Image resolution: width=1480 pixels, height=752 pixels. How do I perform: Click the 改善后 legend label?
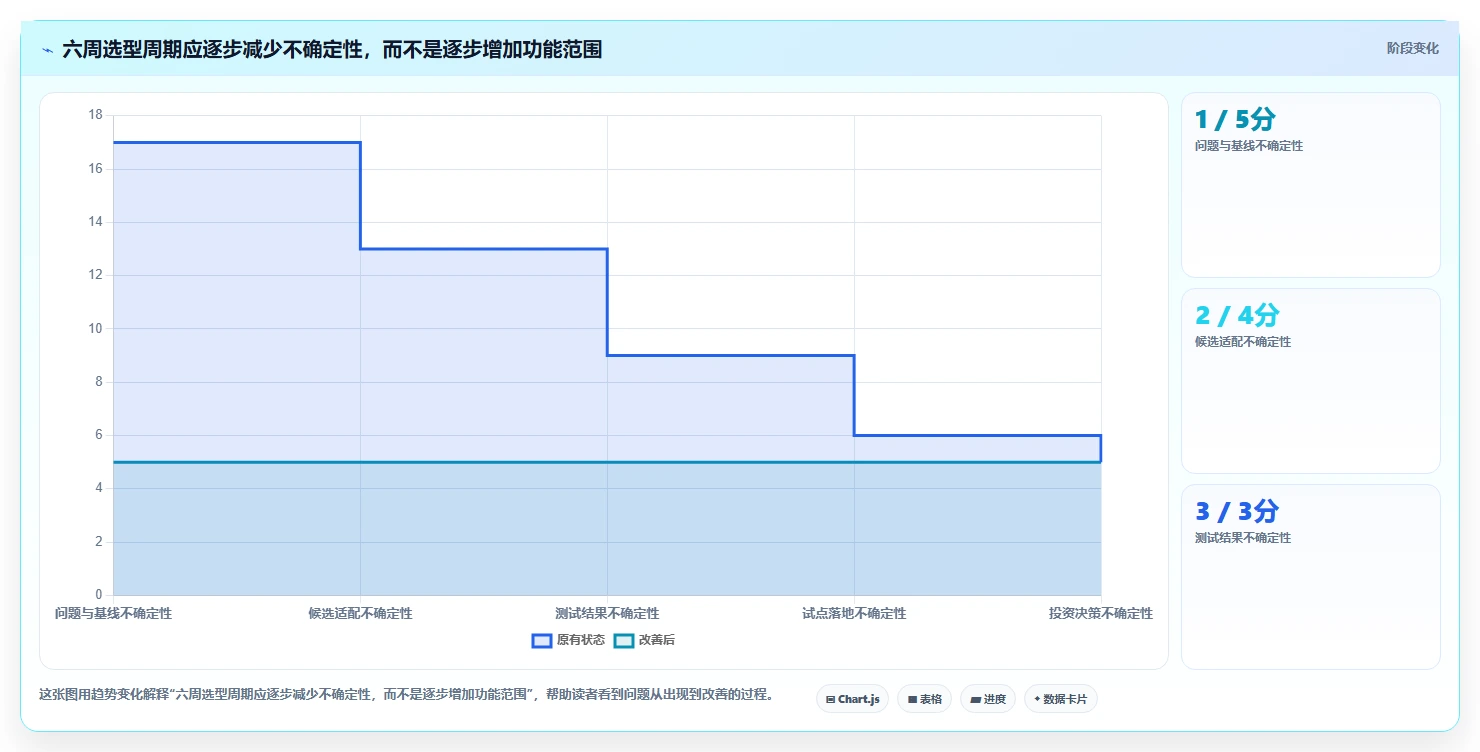(x=657, y=640)
